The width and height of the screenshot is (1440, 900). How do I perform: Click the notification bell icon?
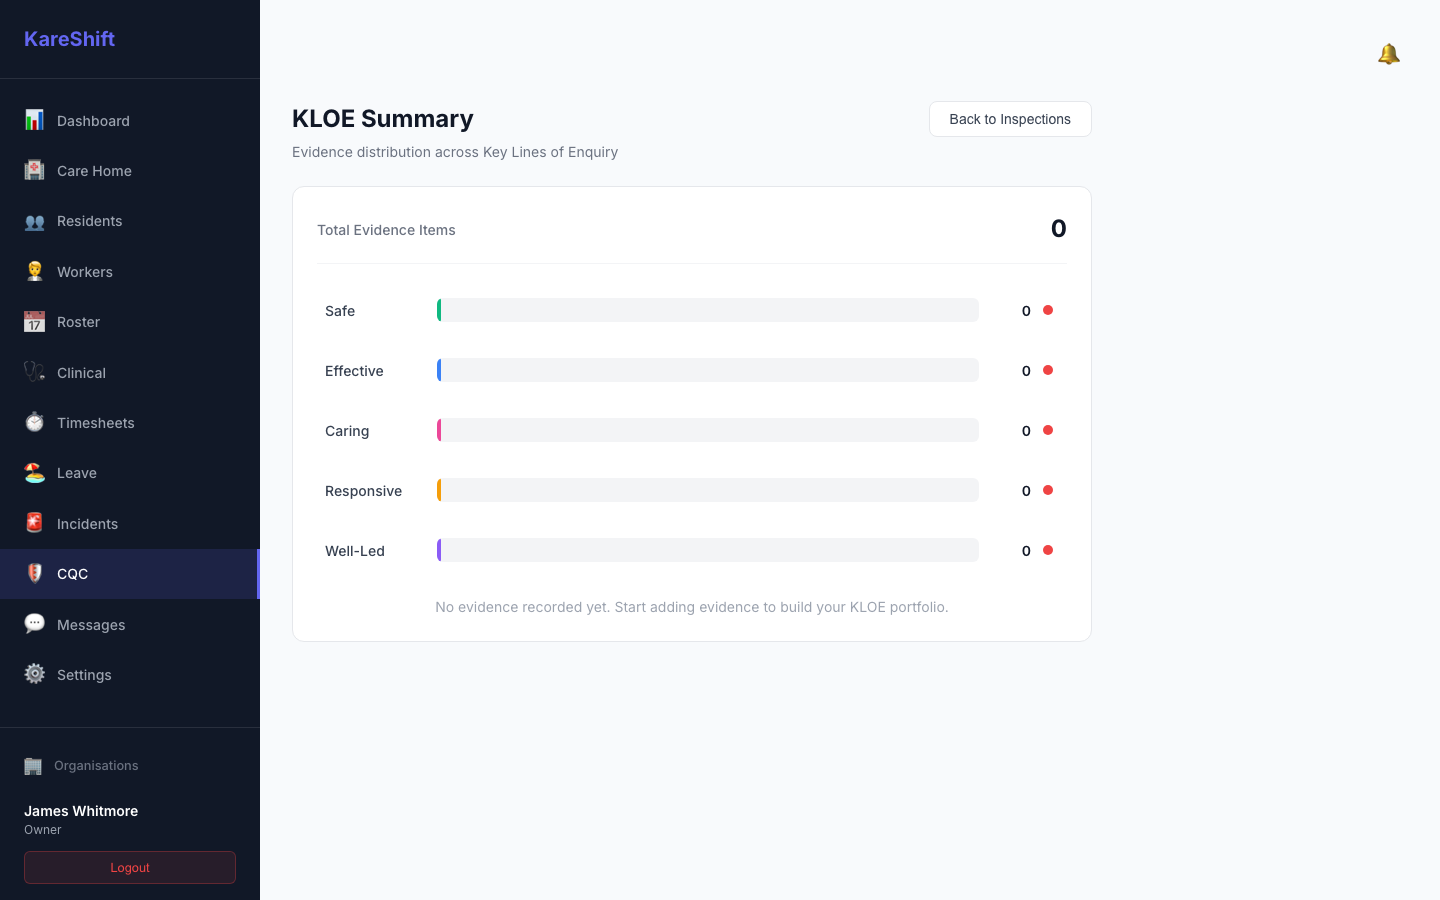pos(1388,54)
